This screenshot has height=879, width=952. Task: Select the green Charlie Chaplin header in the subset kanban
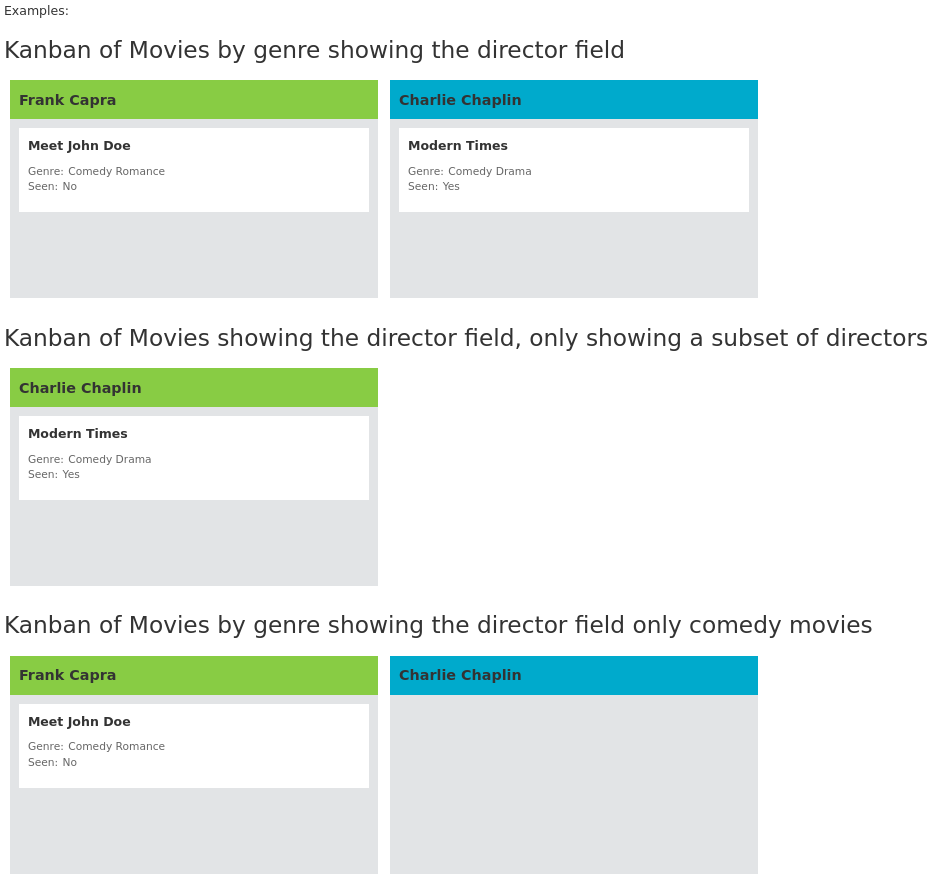(193, 388)
